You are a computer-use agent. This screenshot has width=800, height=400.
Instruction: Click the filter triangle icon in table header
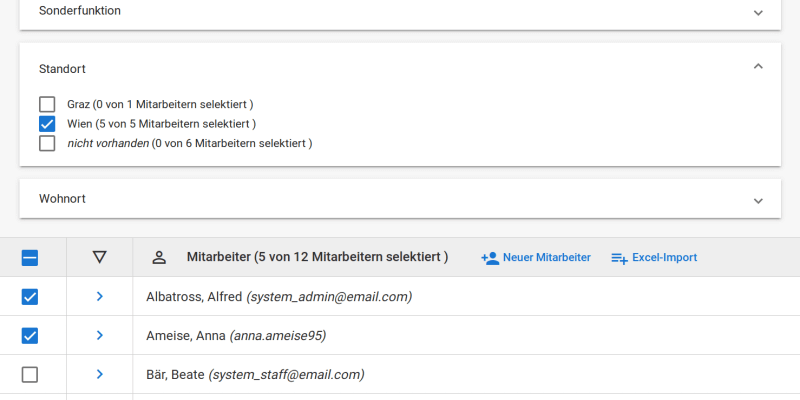click(x=99, y=257)
